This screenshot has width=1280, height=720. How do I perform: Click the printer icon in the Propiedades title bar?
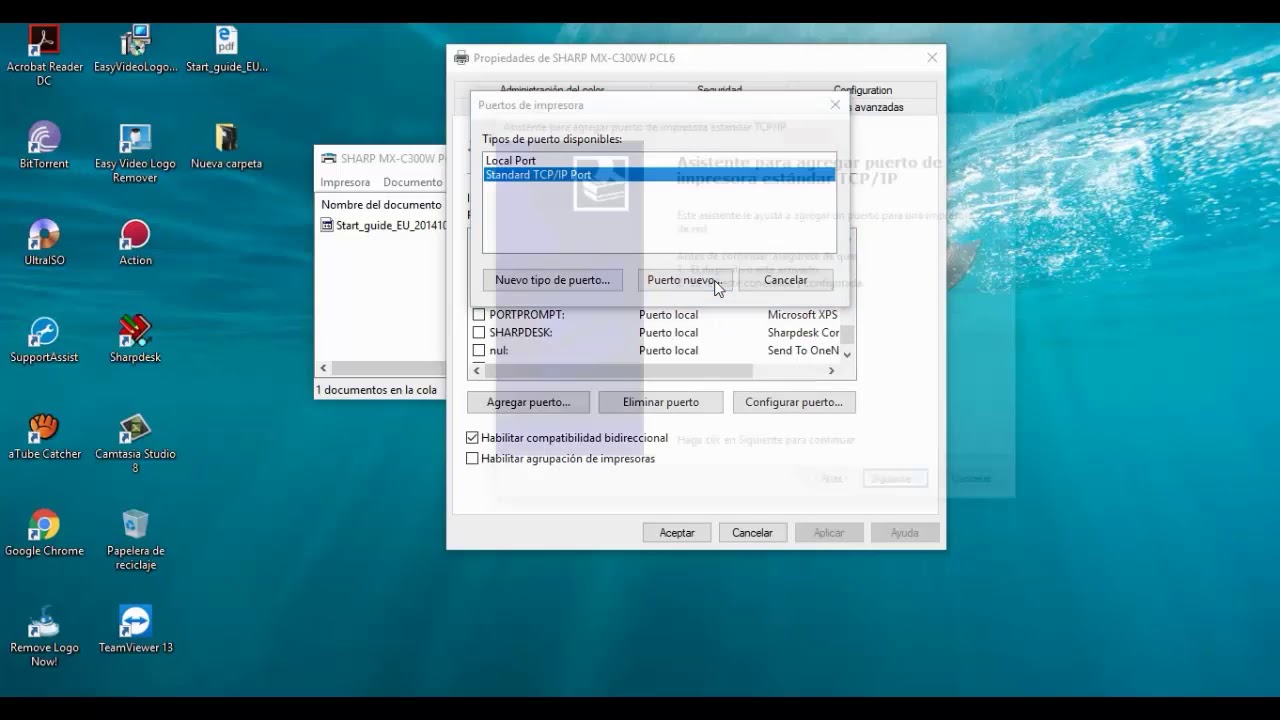click(x=461, y=58)
